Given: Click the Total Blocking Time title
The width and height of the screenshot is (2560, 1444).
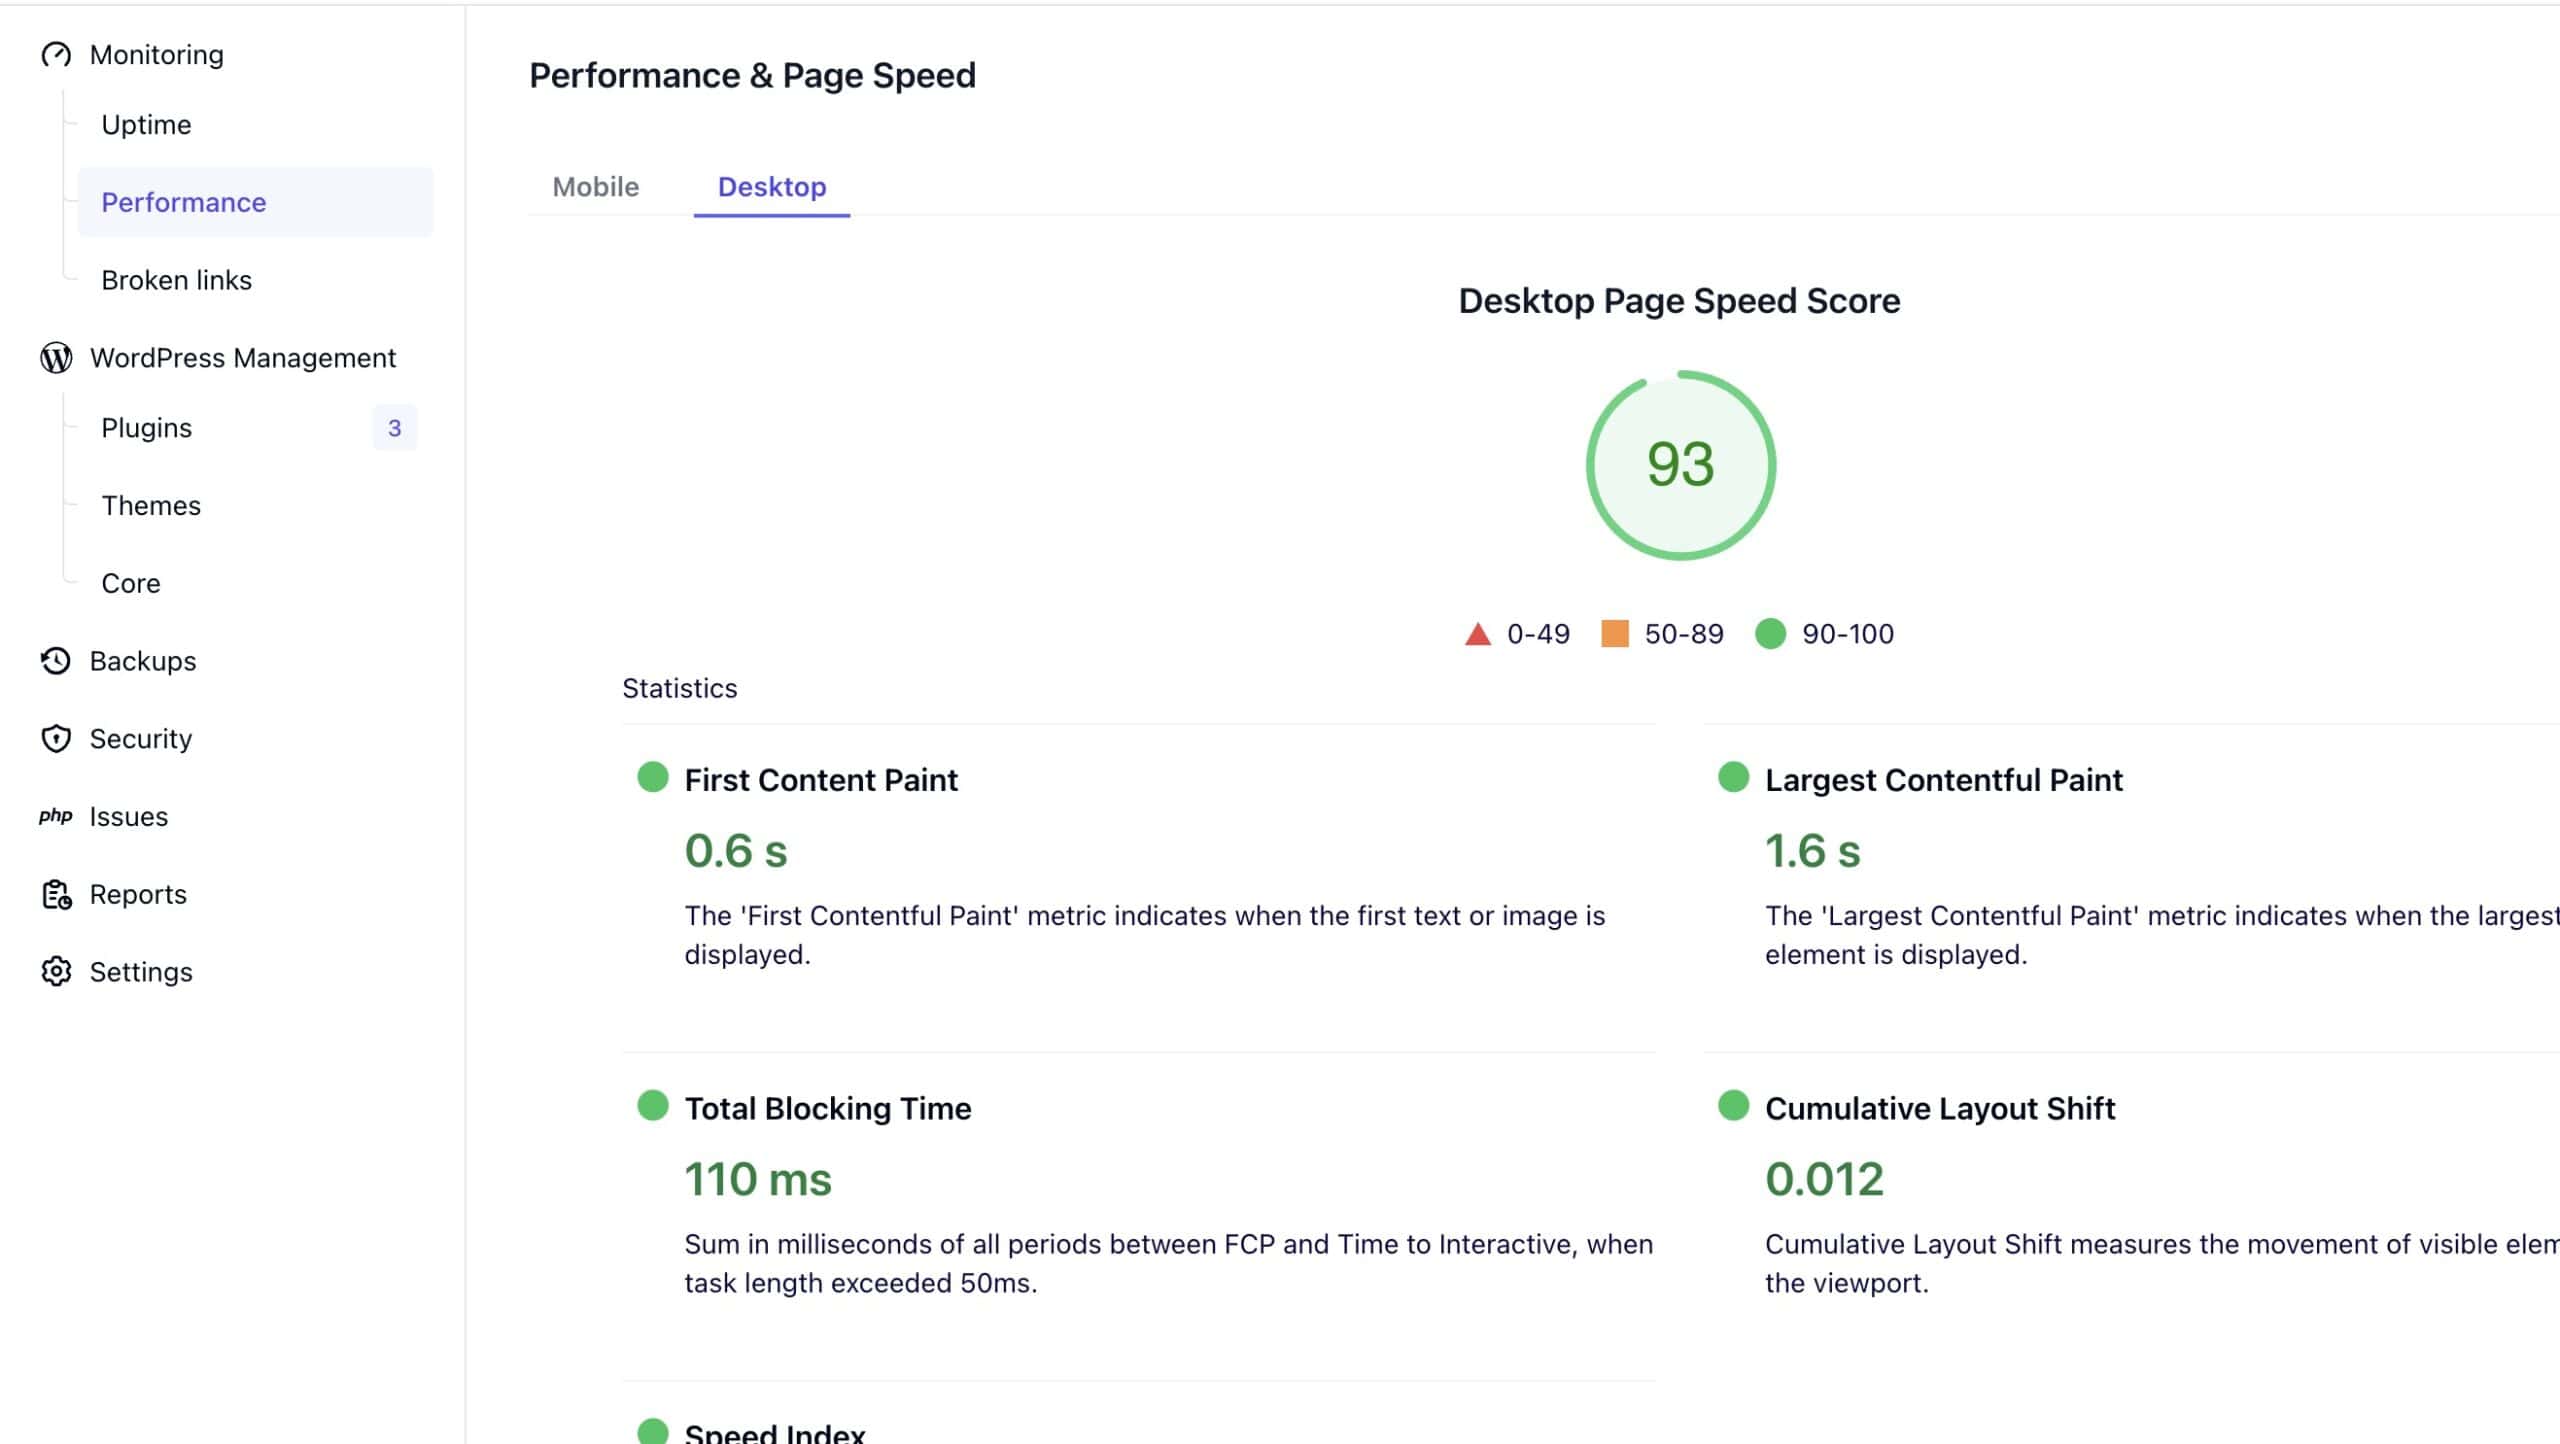Looking at the screenshot, I should click(828, 1108).
